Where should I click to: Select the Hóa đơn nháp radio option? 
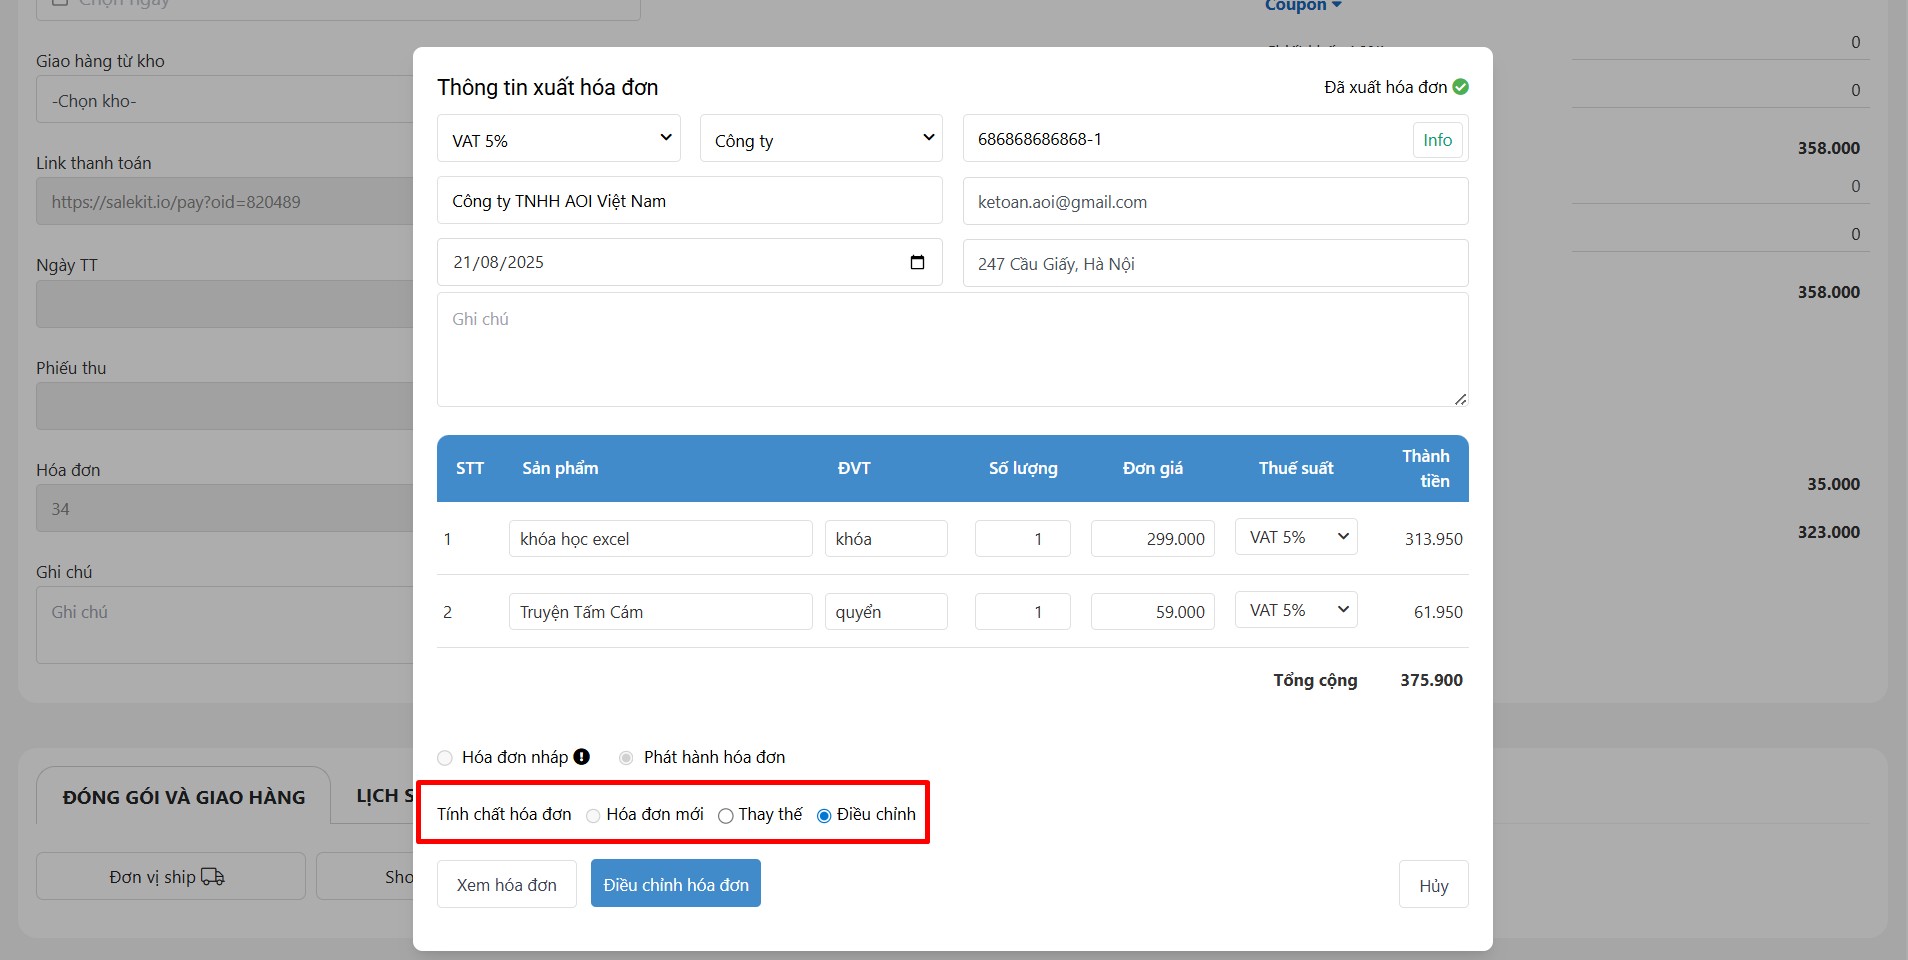pyautogui.click(x=445, y=758)
